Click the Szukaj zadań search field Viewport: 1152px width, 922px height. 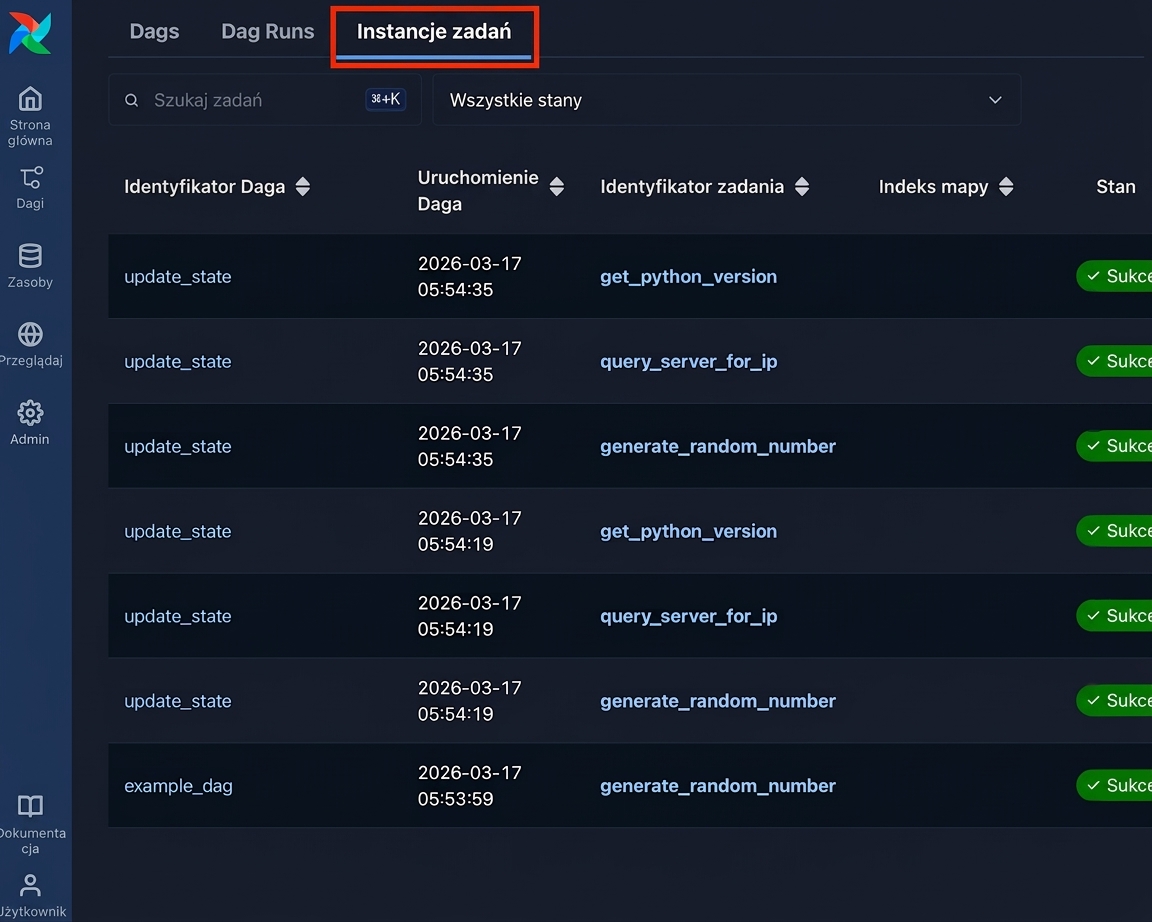coord(265,100)
